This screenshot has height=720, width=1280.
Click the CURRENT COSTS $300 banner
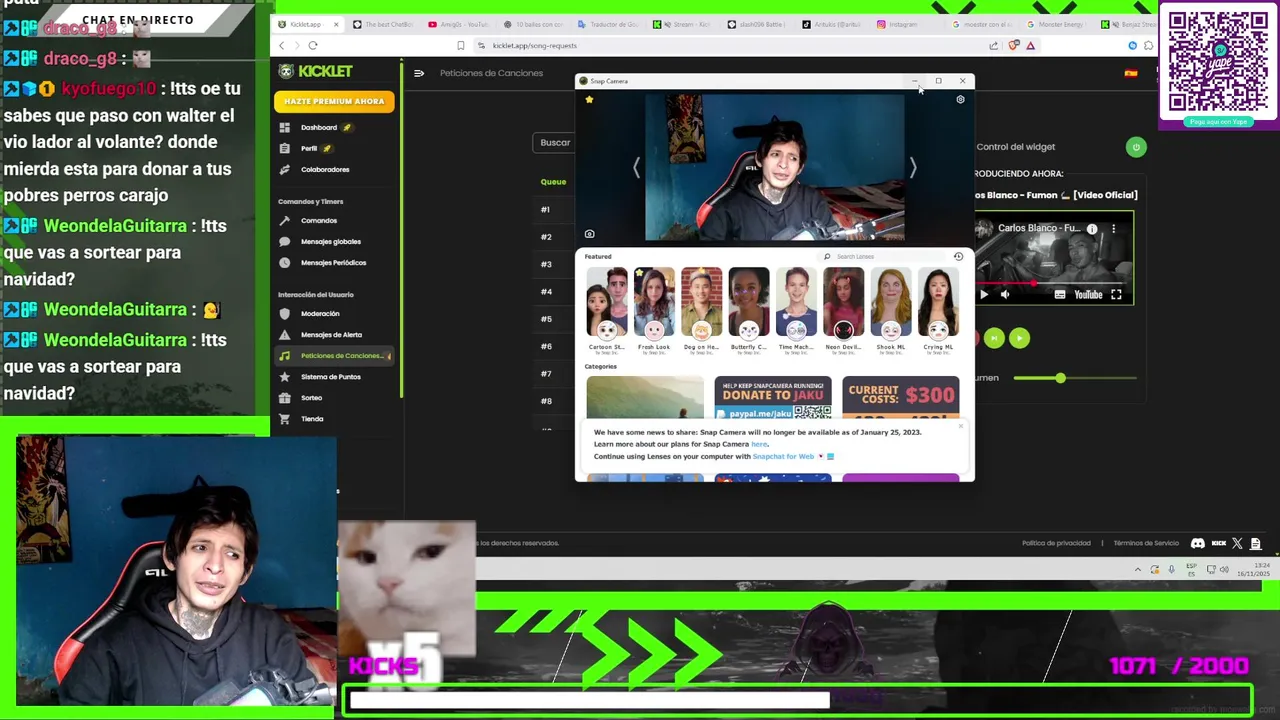900,397
